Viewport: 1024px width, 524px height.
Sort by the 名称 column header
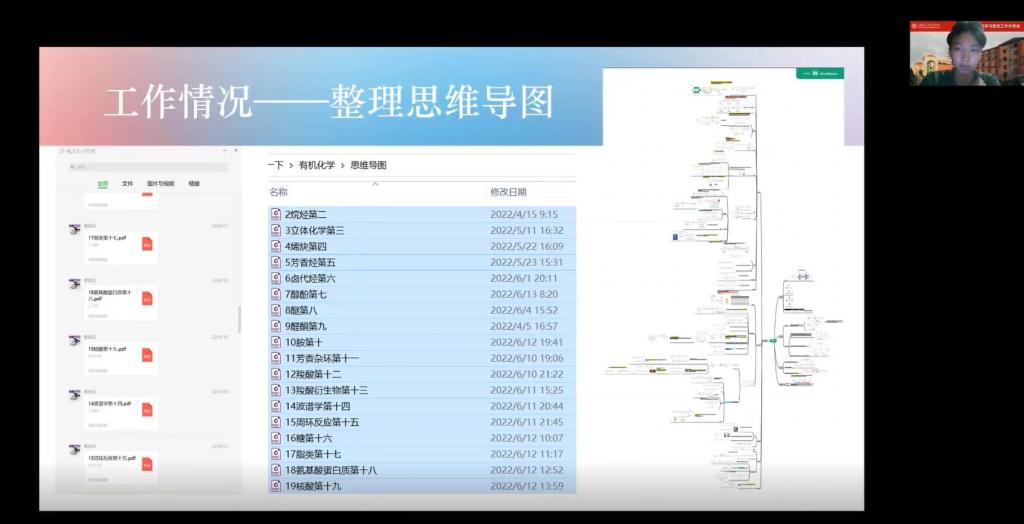[278, 192]
